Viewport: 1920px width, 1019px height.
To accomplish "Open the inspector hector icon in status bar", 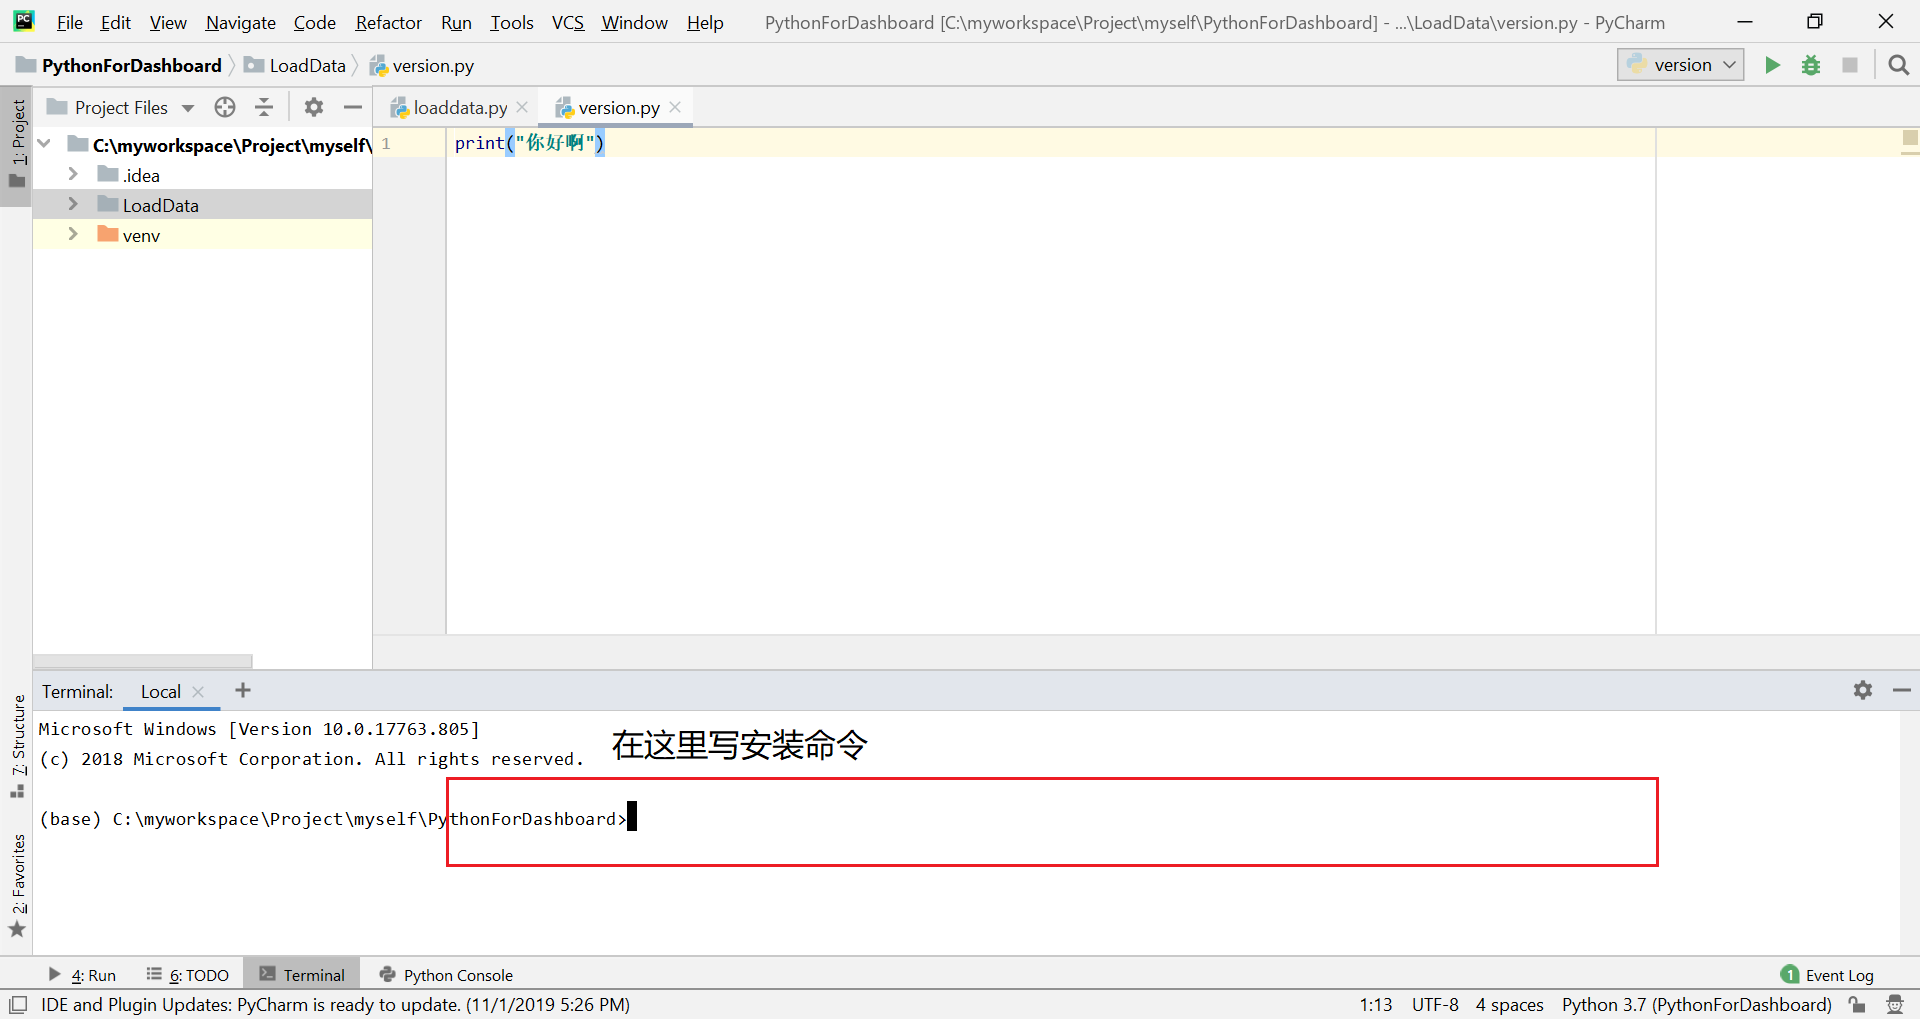I will pos(1895,1004).
